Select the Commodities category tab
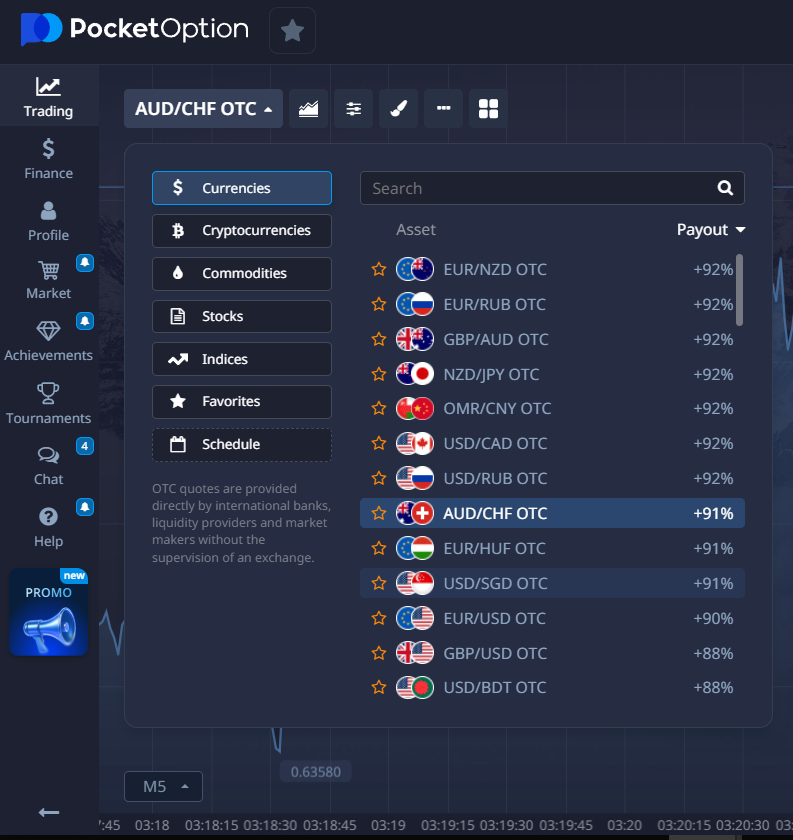The width and height of the screenshot is (793, 840). [x=242, y=274]
